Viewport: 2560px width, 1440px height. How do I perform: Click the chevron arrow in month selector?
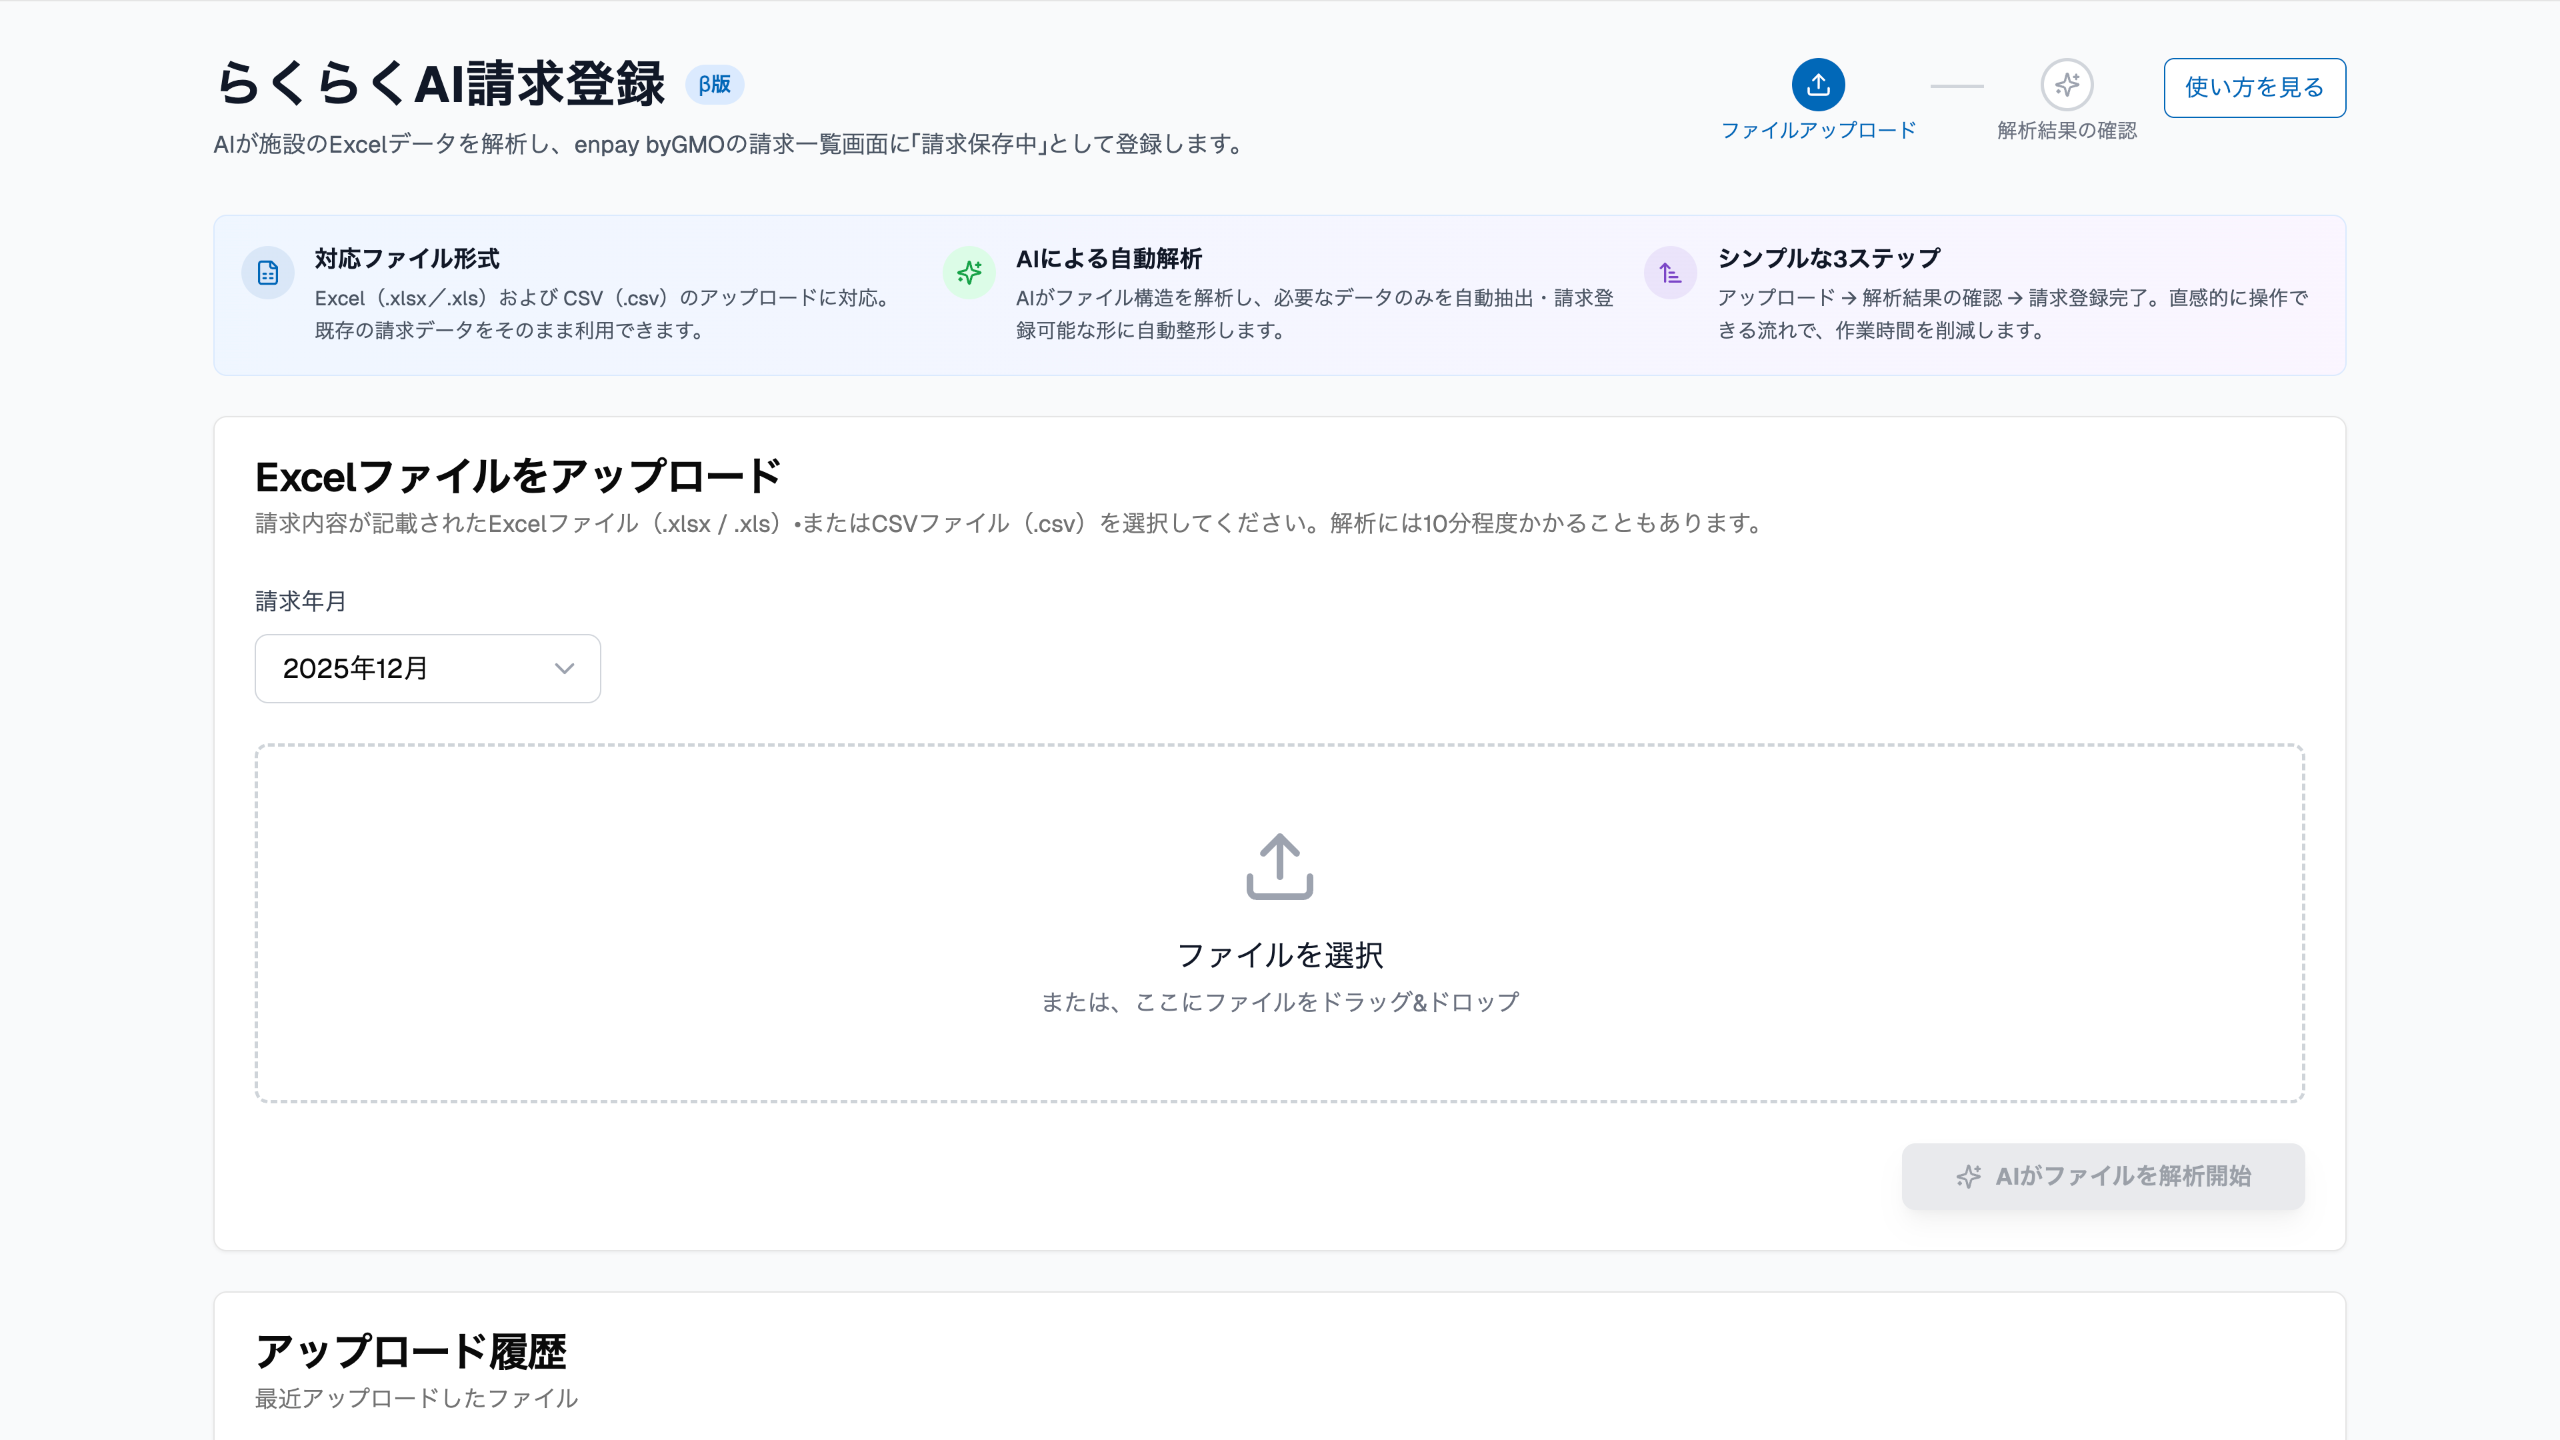(x=564, y=668)
